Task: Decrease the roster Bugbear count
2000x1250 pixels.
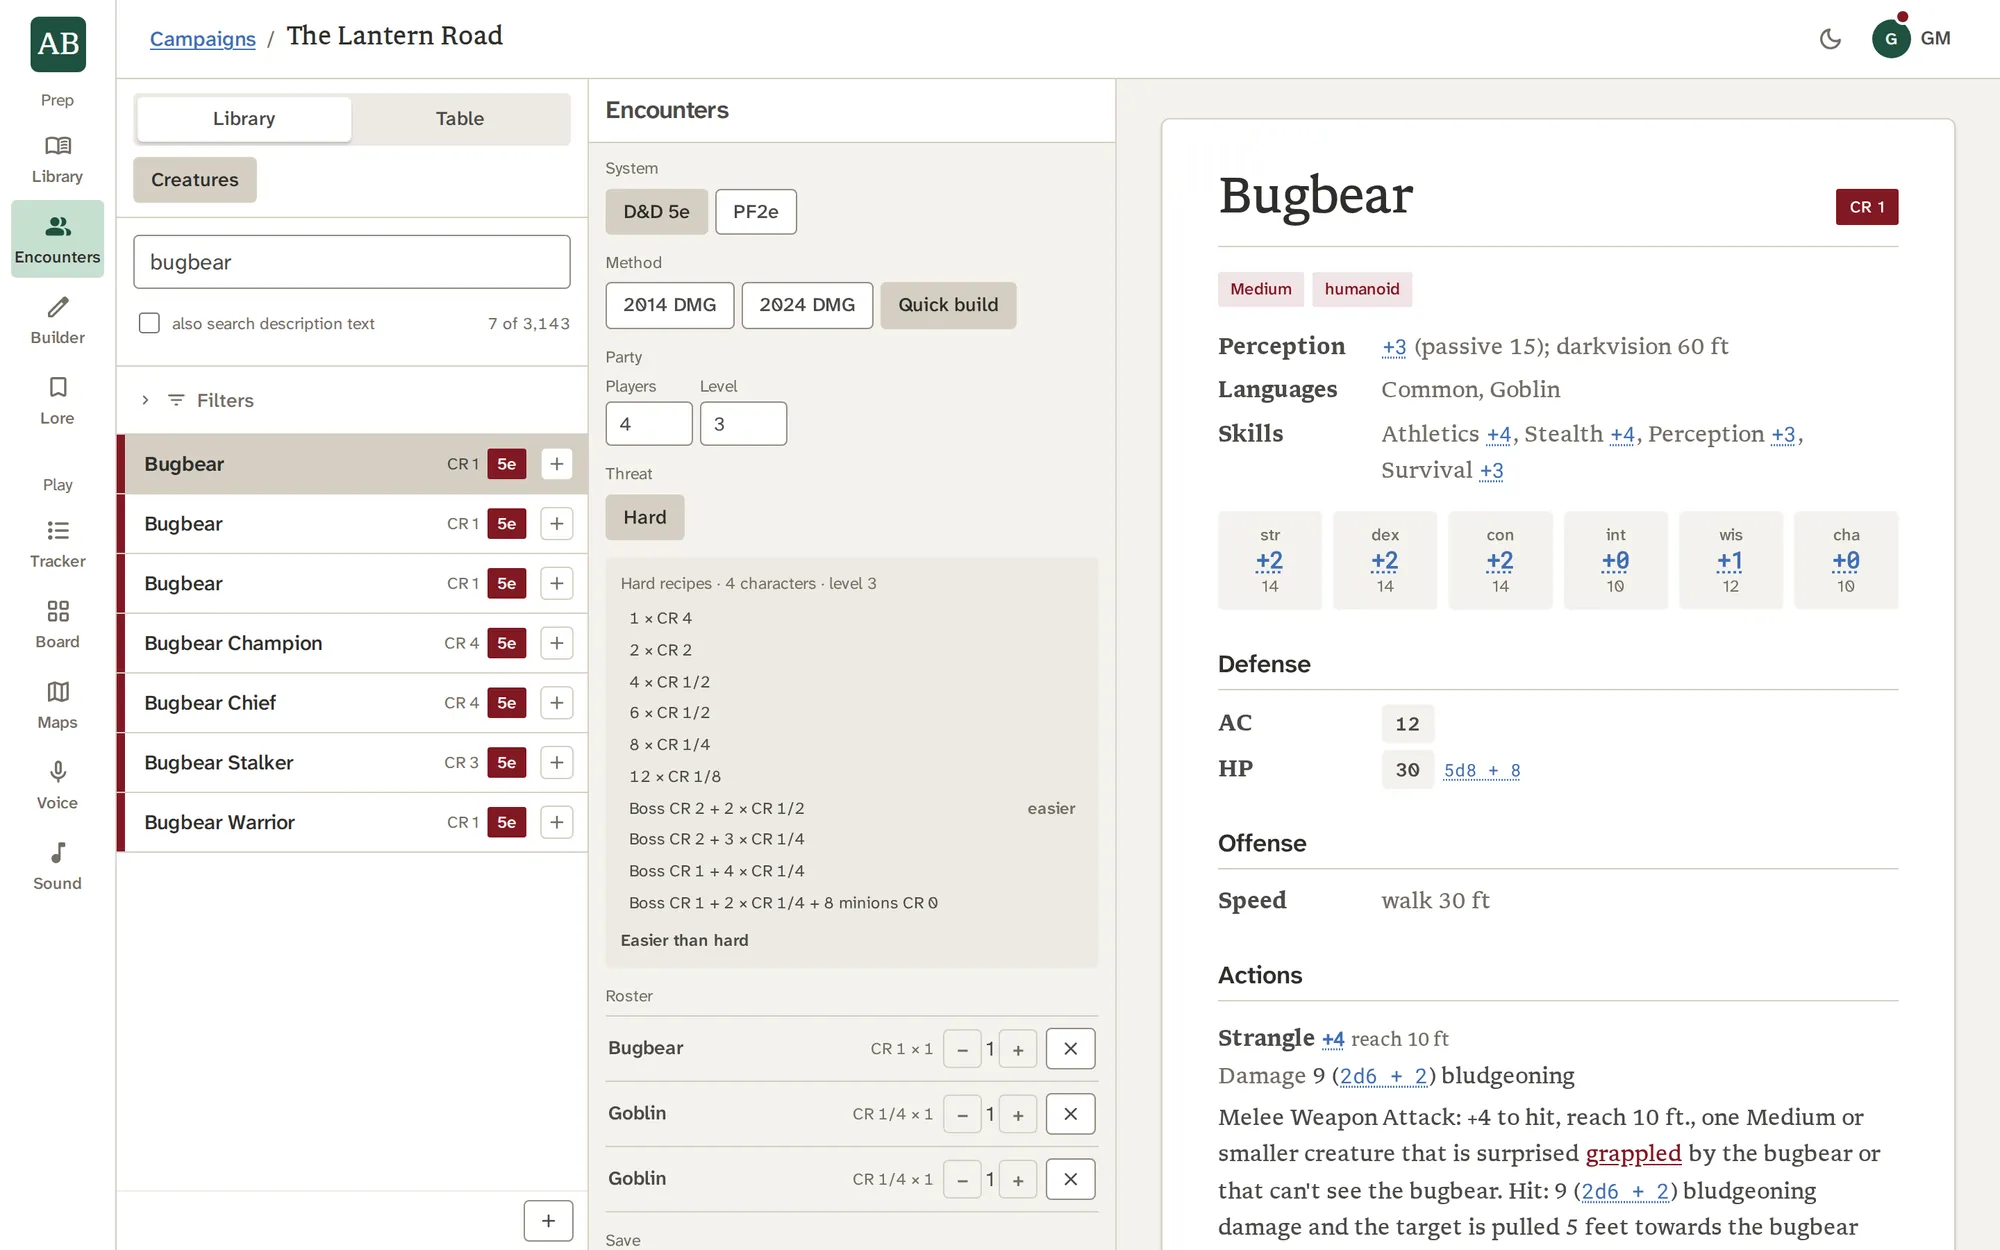Action: point(962,1050)
